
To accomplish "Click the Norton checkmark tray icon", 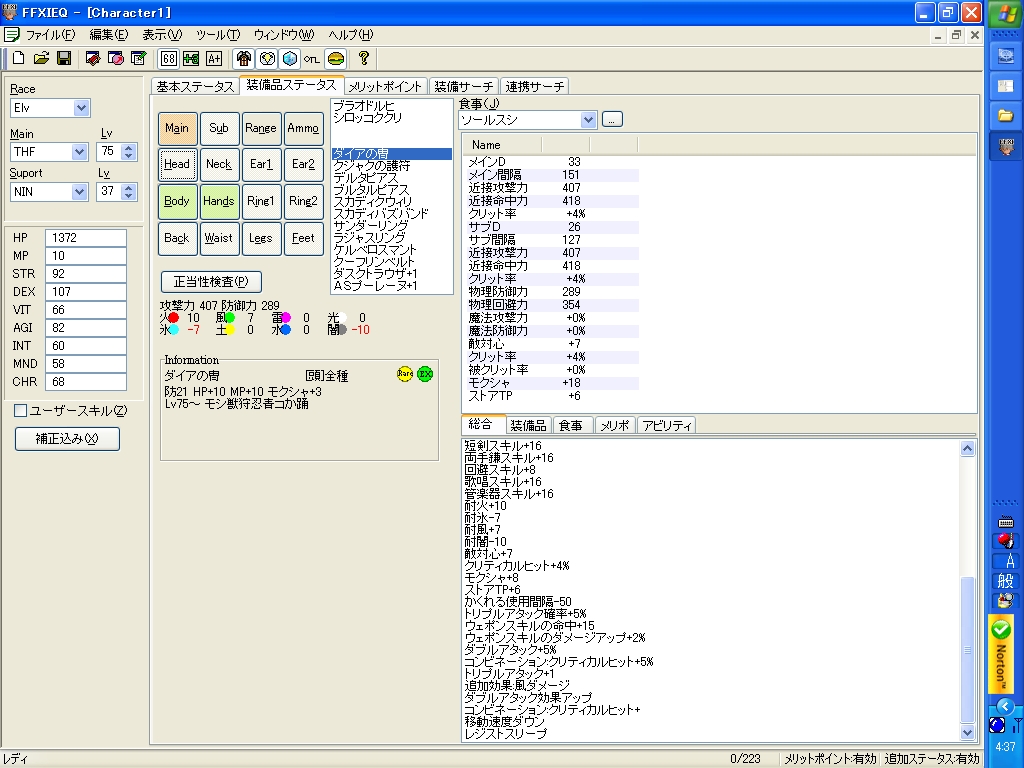I will 1000,629.
